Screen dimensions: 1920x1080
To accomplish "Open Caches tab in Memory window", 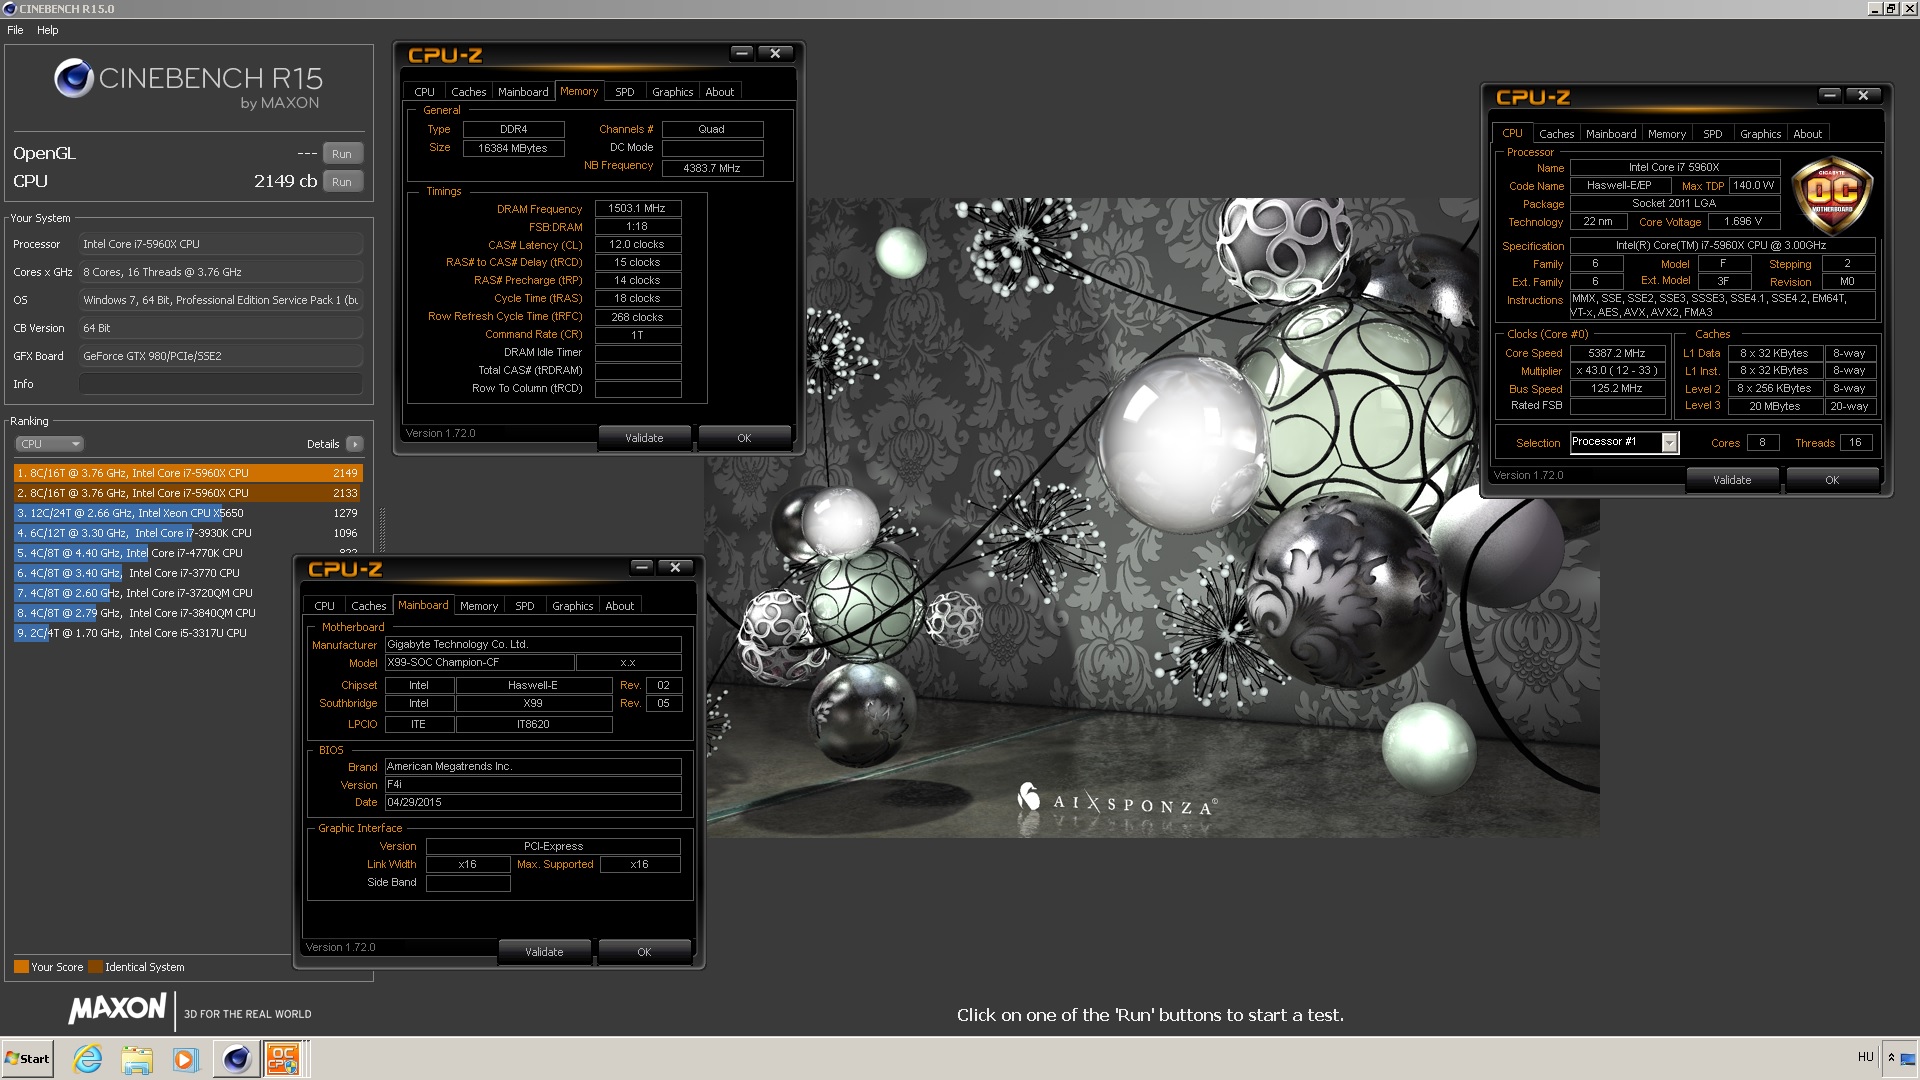I will 468,92.
